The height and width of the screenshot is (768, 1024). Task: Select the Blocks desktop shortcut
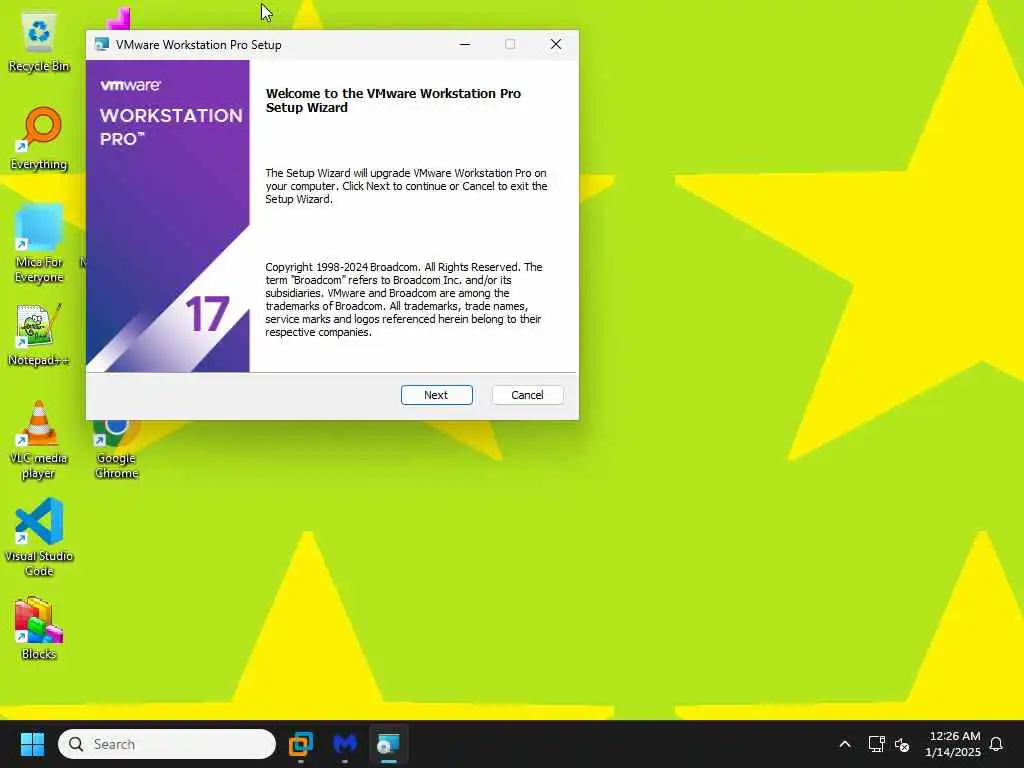[39, 628]
